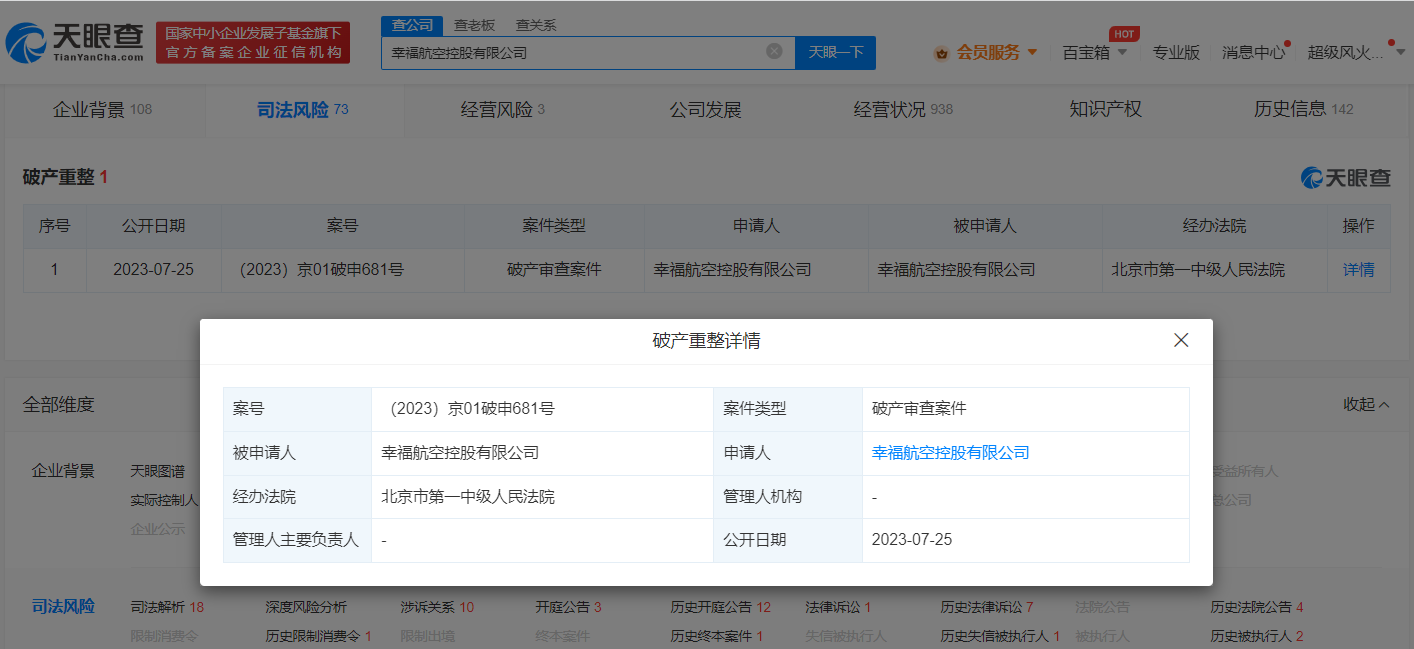Clear the search box with X icon
1414x649 pixels.
point(774,52)
